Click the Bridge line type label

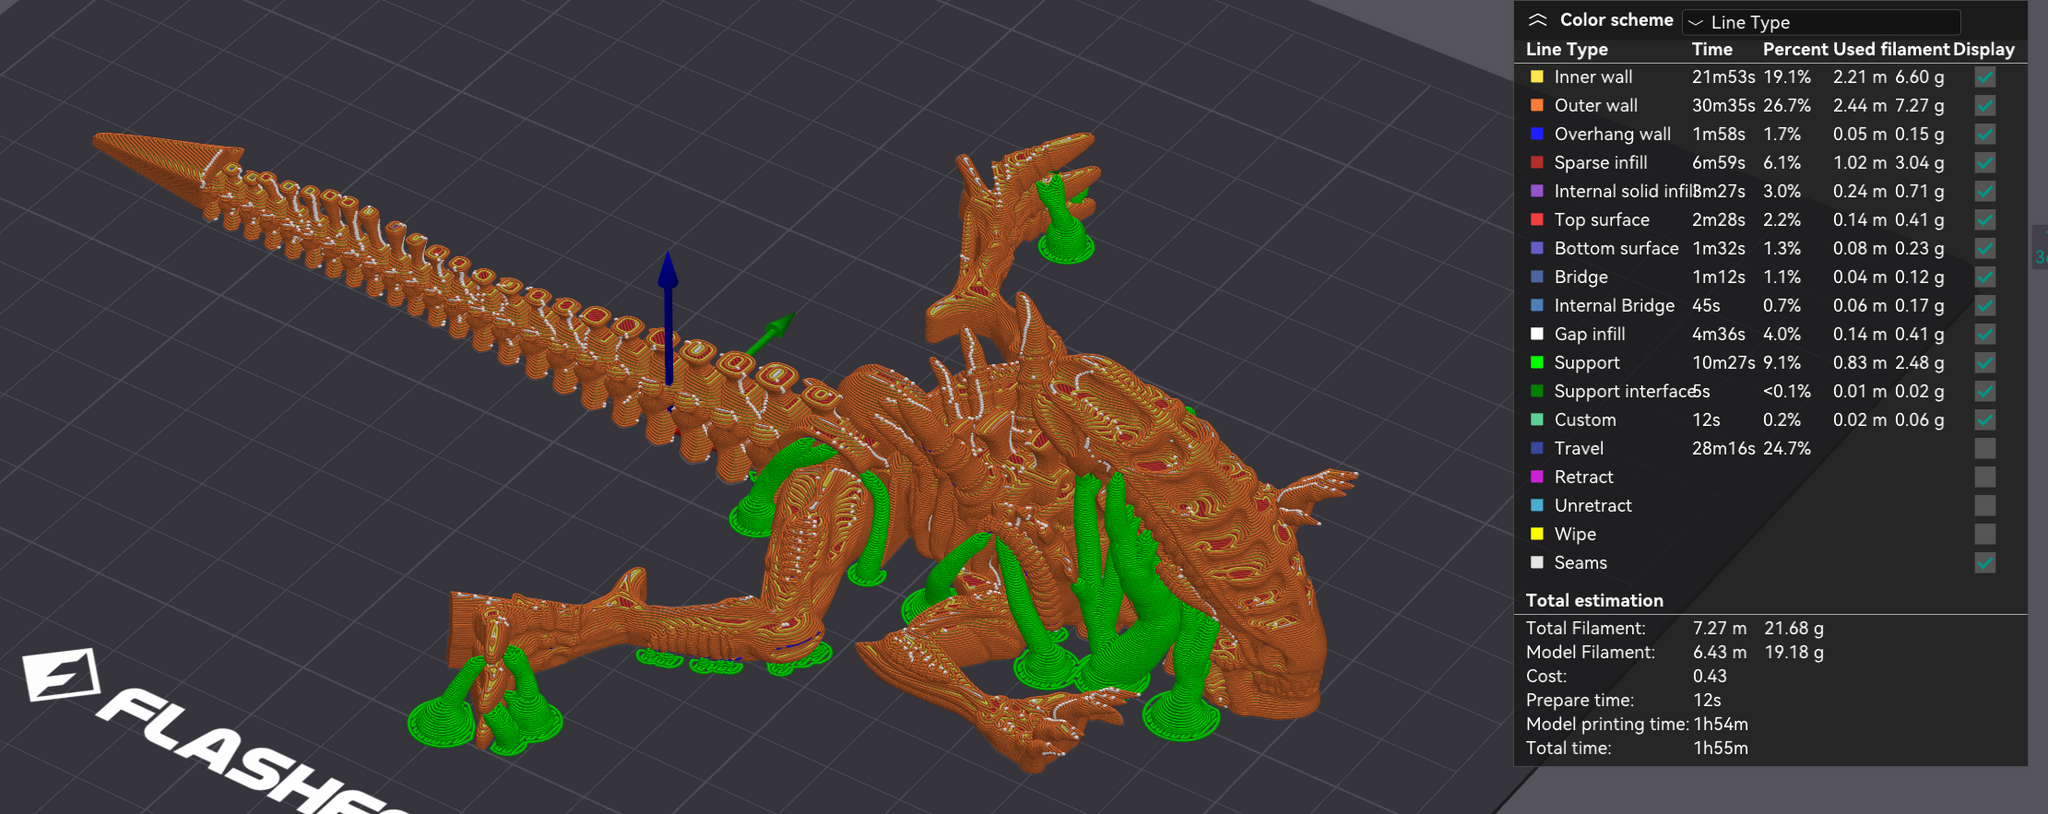[1581, 277]
